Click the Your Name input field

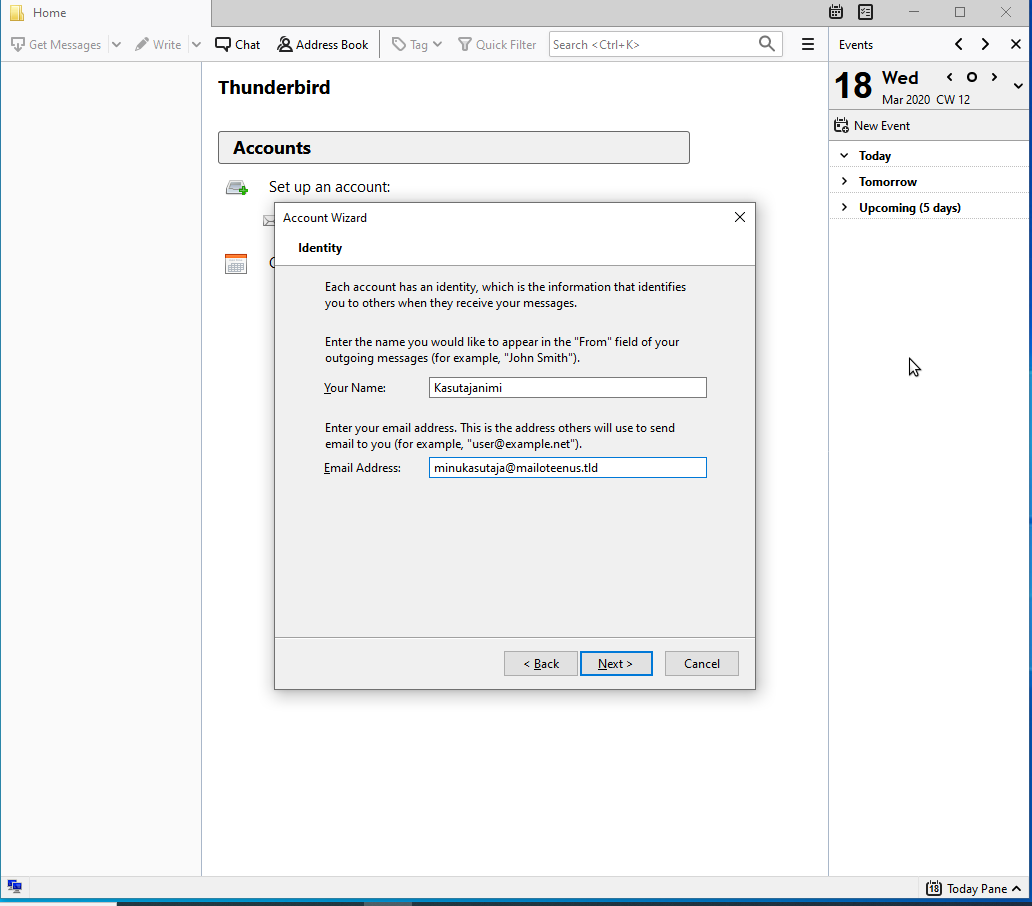[567, 388]
